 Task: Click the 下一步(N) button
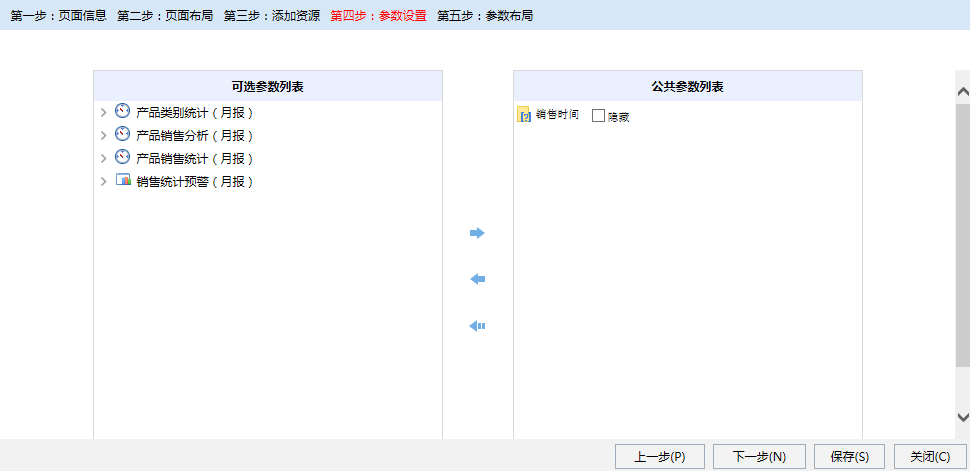(x=759, y=457)
